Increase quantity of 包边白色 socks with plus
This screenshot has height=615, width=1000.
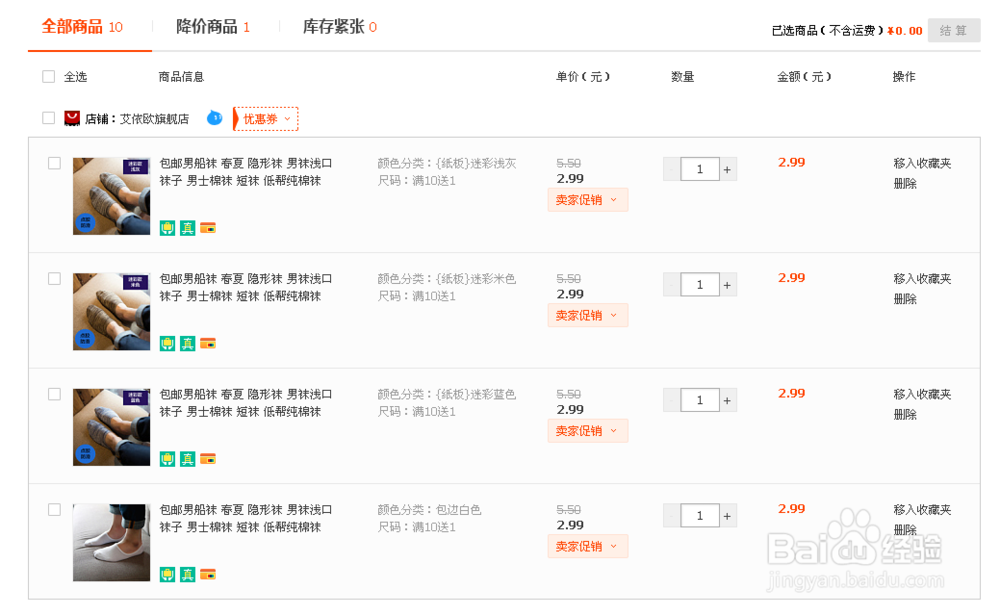(727, 517)
